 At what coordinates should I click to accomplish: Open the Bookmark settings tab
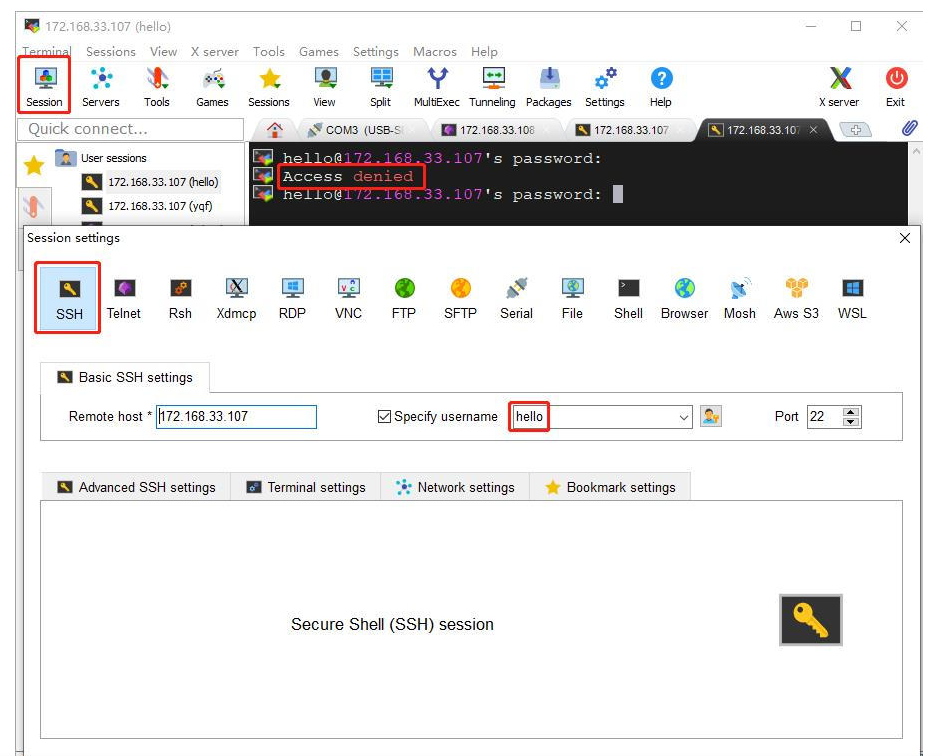coord(610,487)
